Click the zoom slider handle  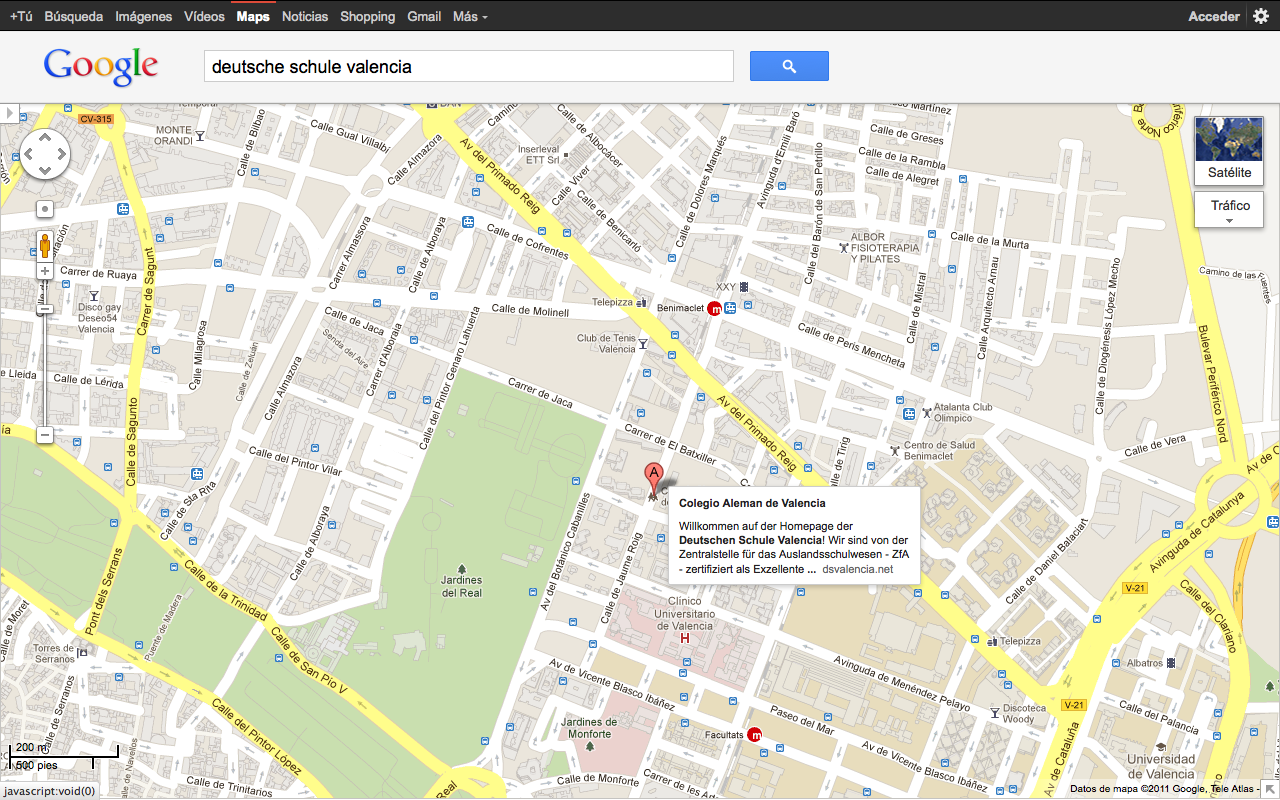tap(45, 309)
